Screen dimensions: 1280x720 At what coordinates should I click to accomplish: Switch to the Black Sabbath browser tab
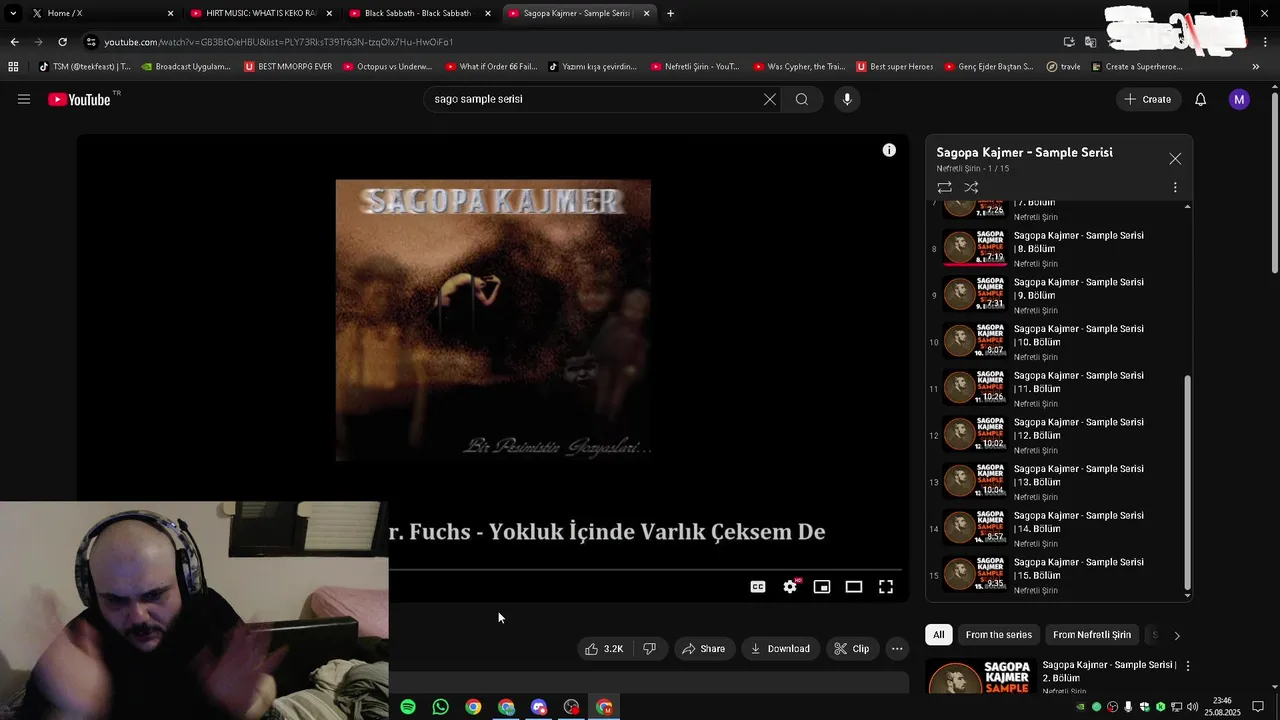419,13
